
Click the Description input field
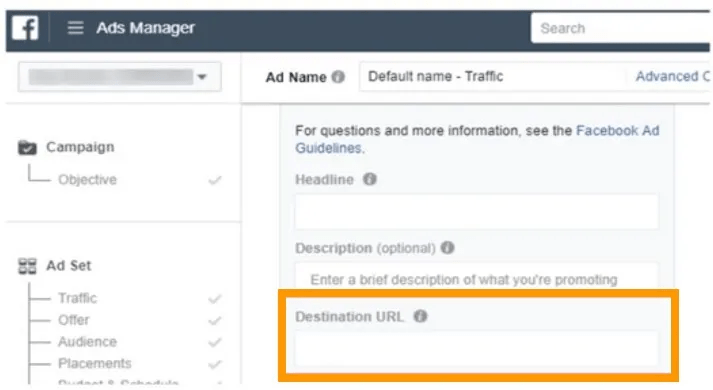477,275
